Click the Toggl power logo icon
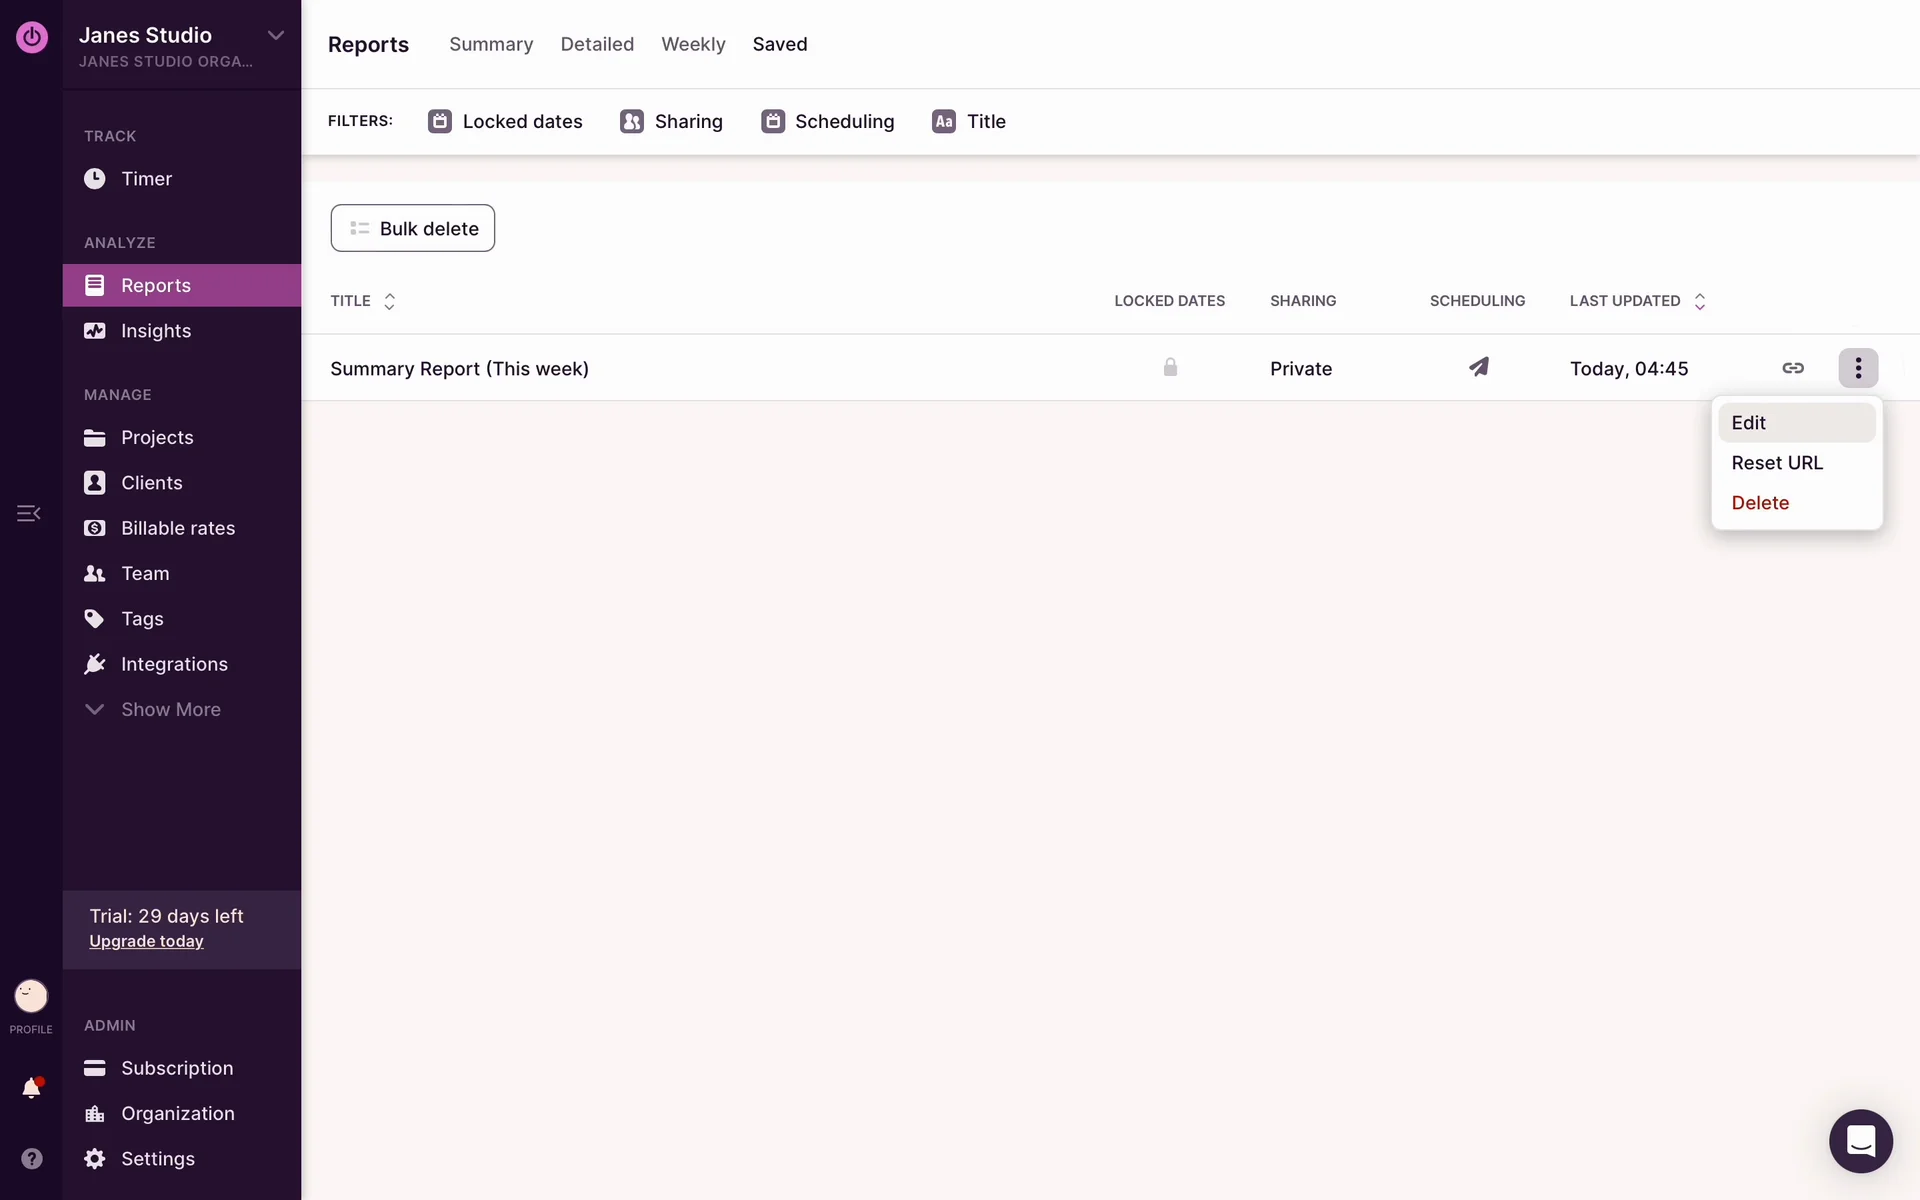 tap(31, 37)
